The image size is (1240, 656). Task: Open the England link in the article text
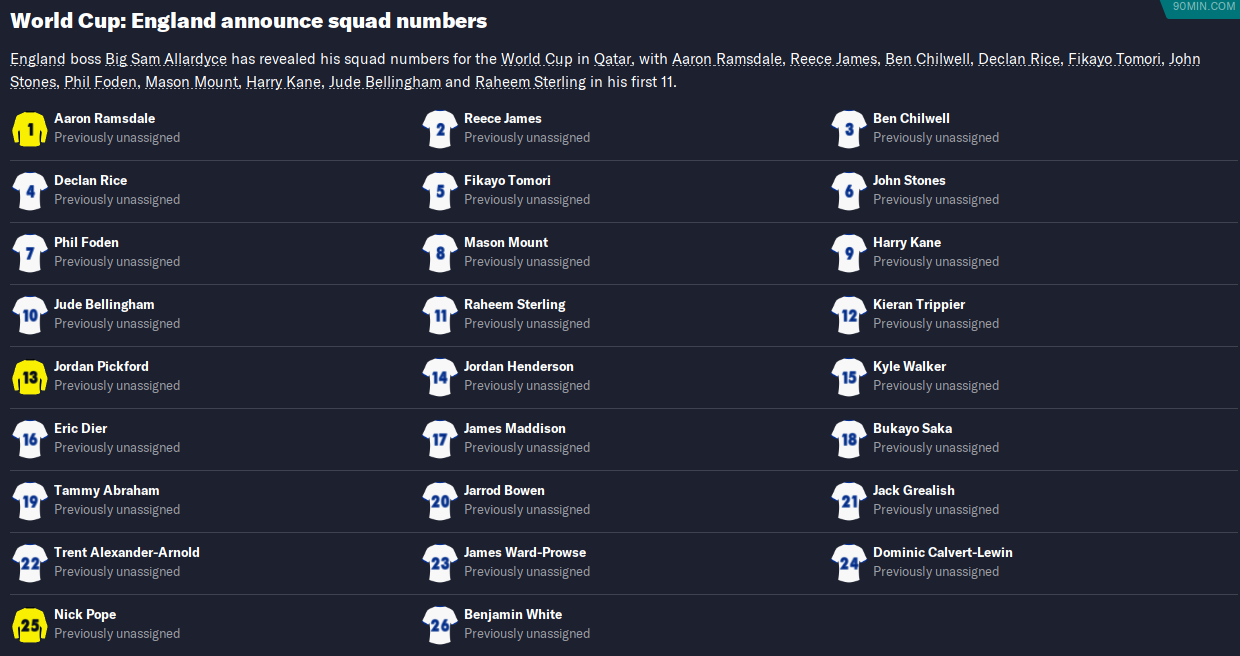click(38, 59)
